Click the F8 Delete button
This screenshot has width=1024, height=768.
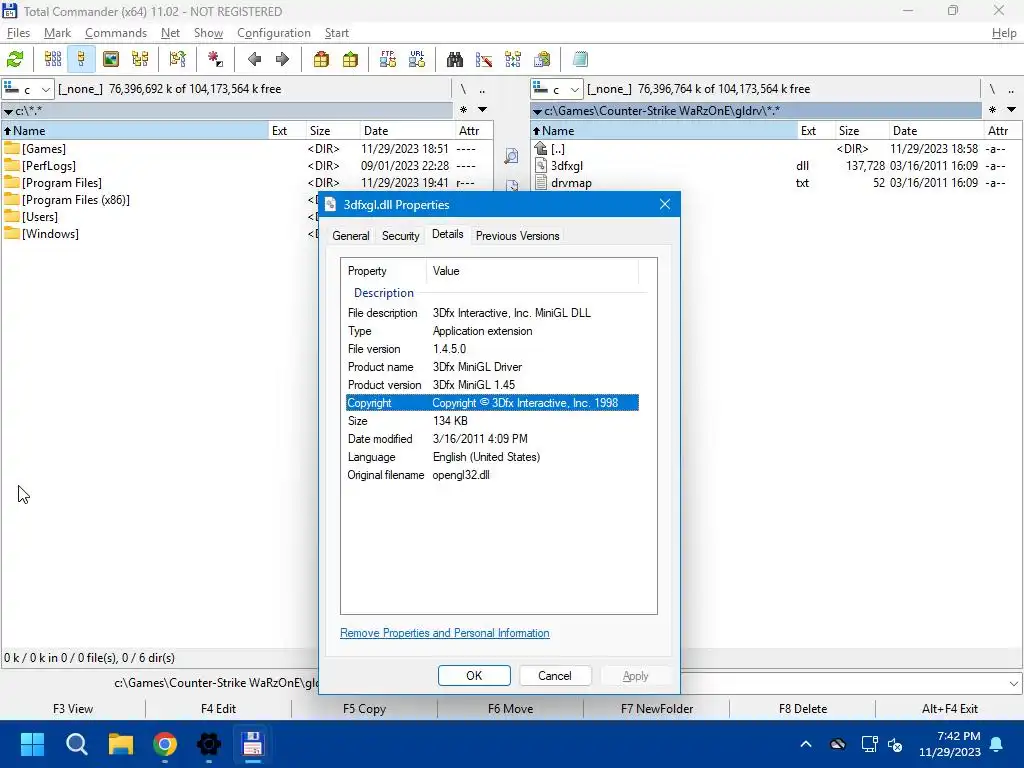click(x=803, y=709)
